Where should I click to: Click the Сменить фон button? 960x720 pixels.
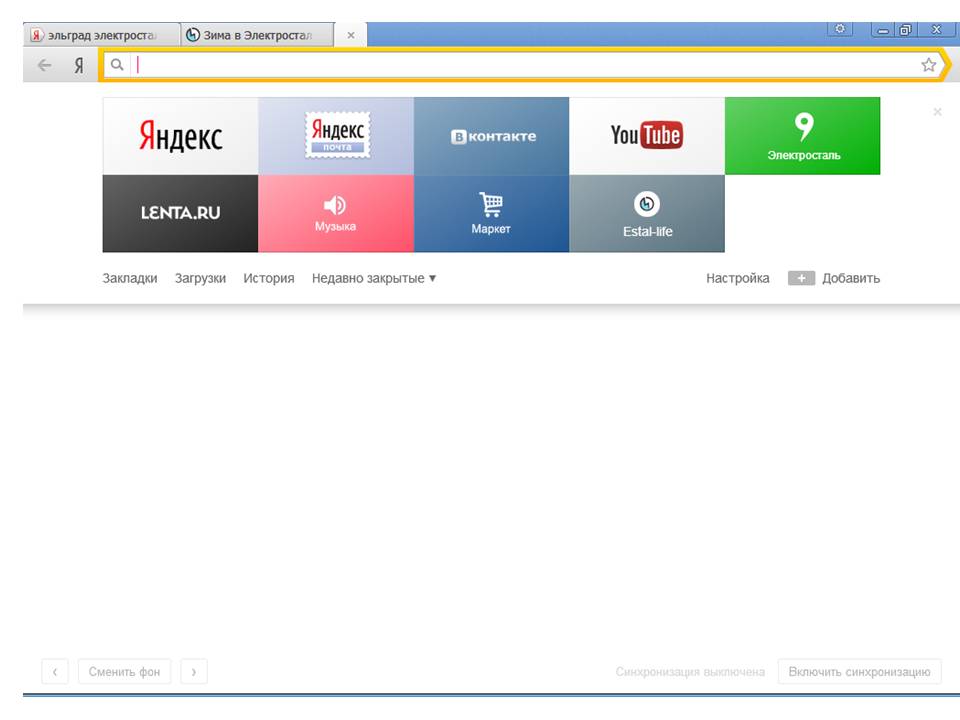click(x=124, y=672)
